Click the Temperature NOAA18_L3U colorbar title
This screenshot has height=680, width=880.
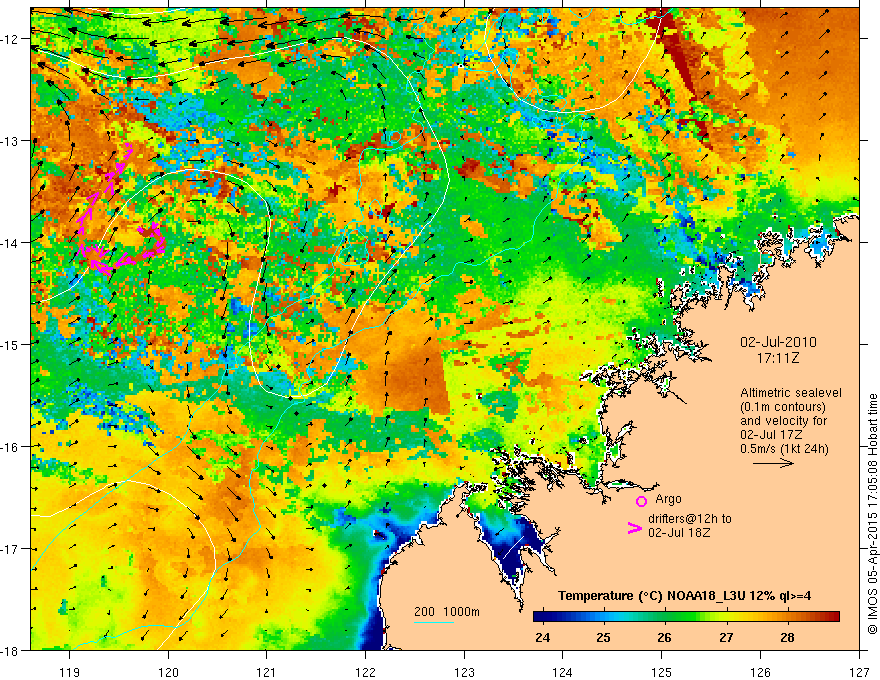684,596
